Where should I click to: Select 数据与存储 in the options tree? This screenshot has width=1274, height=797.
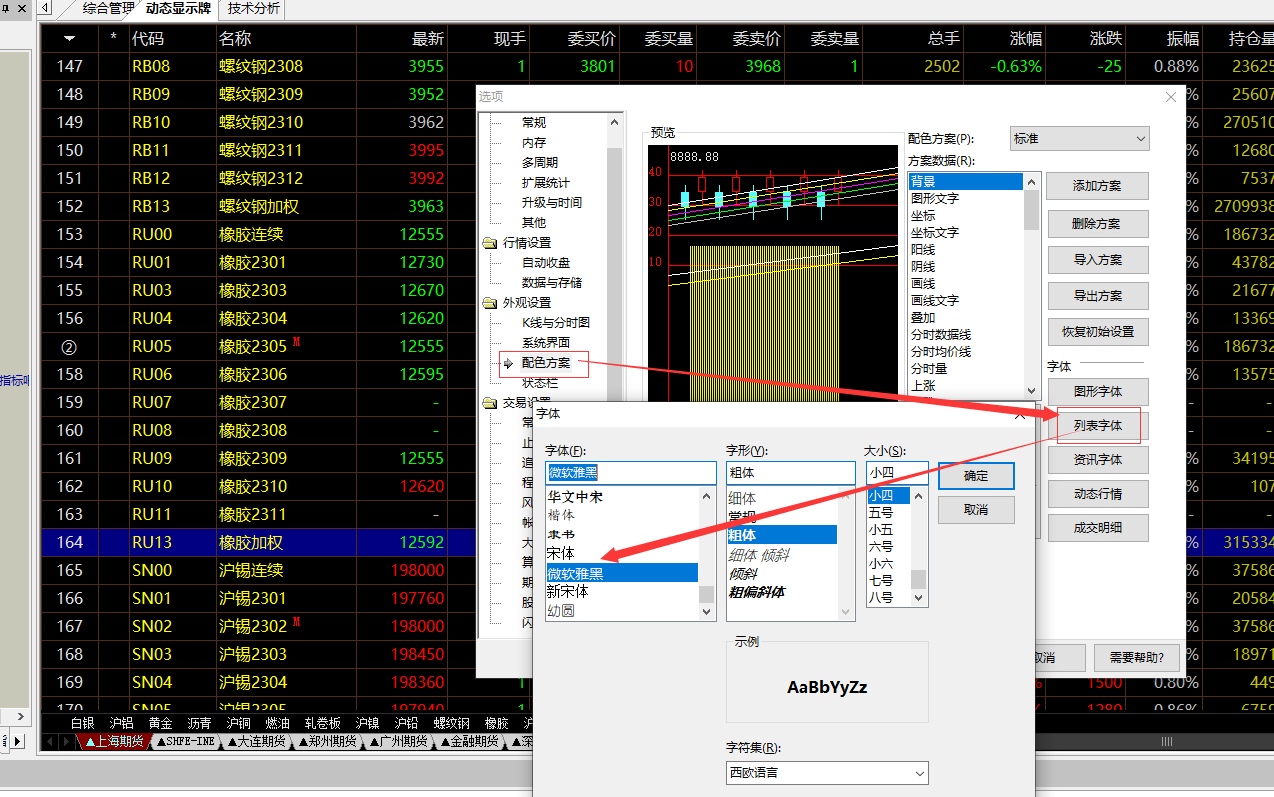click(x=552, y=283)
